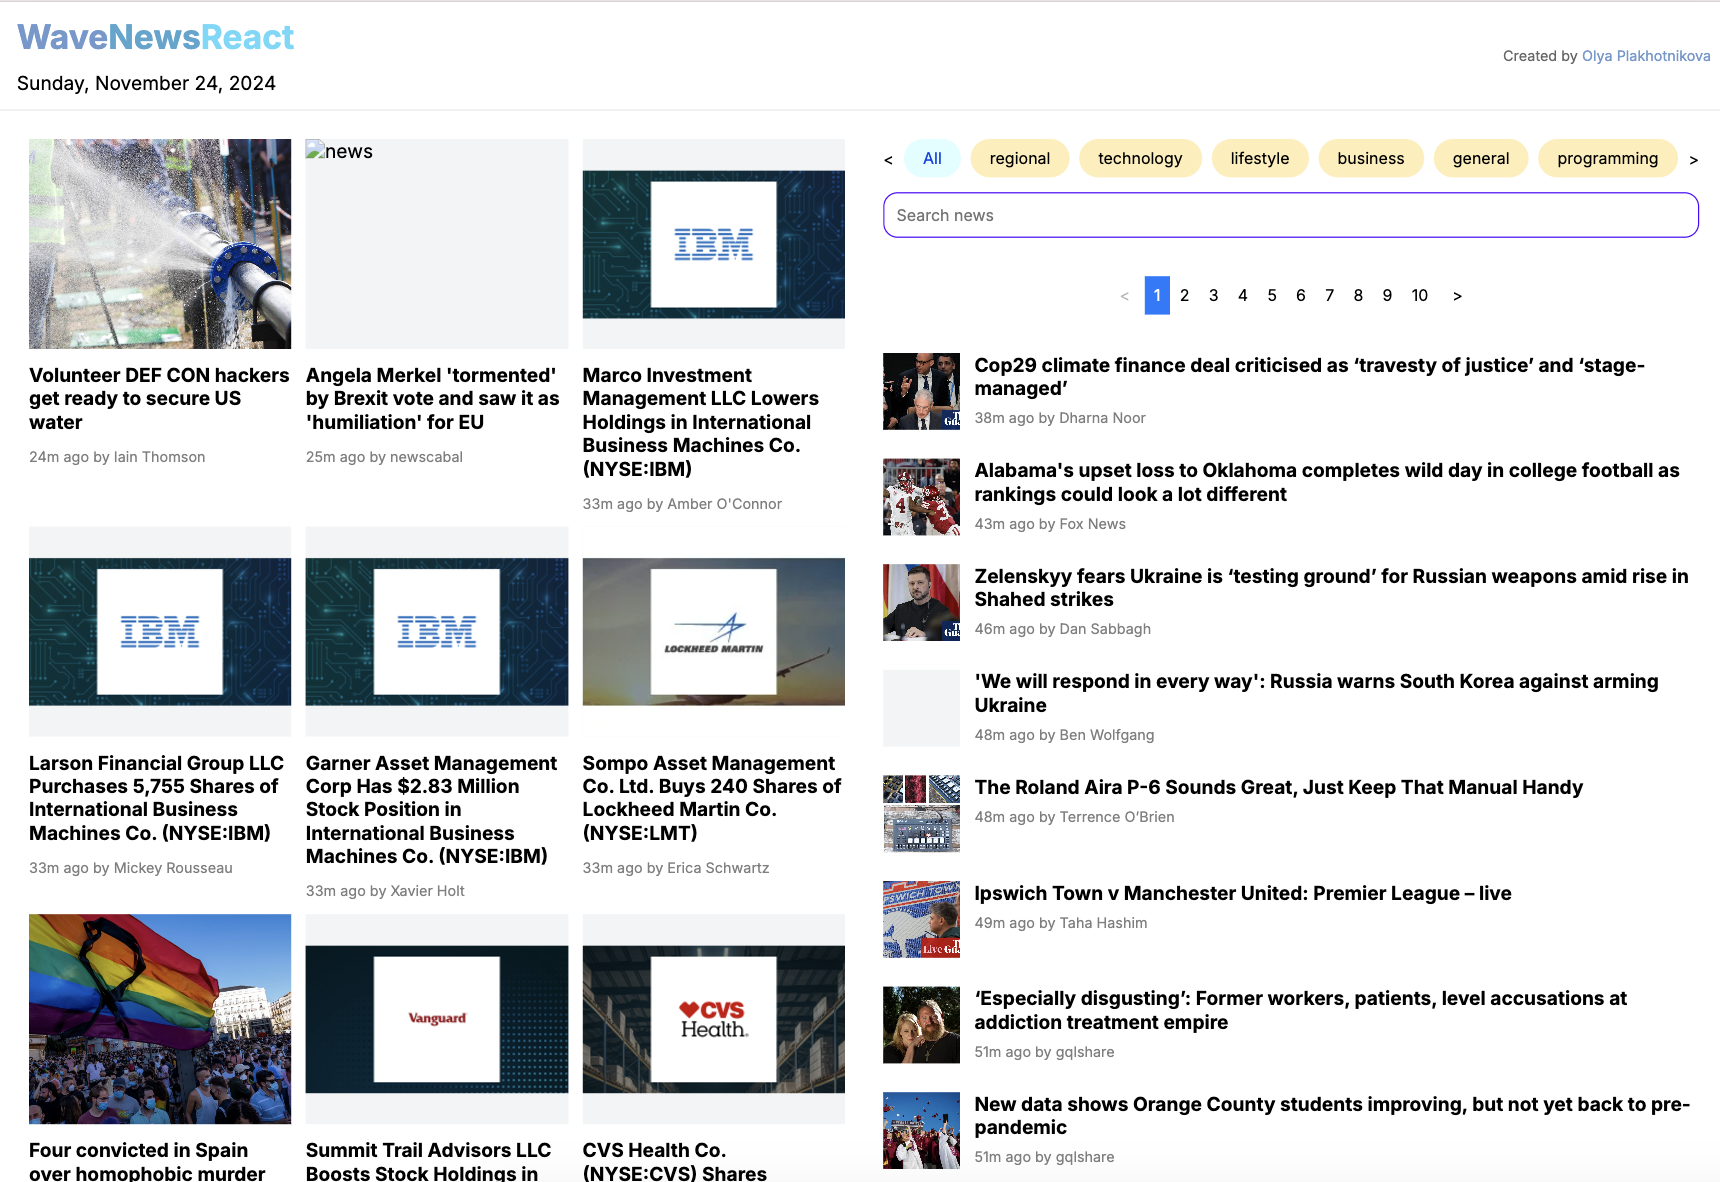Open Ipswich Town v Manchester United headline
1720x1182 pixels.
click(x=1243, y=893)
